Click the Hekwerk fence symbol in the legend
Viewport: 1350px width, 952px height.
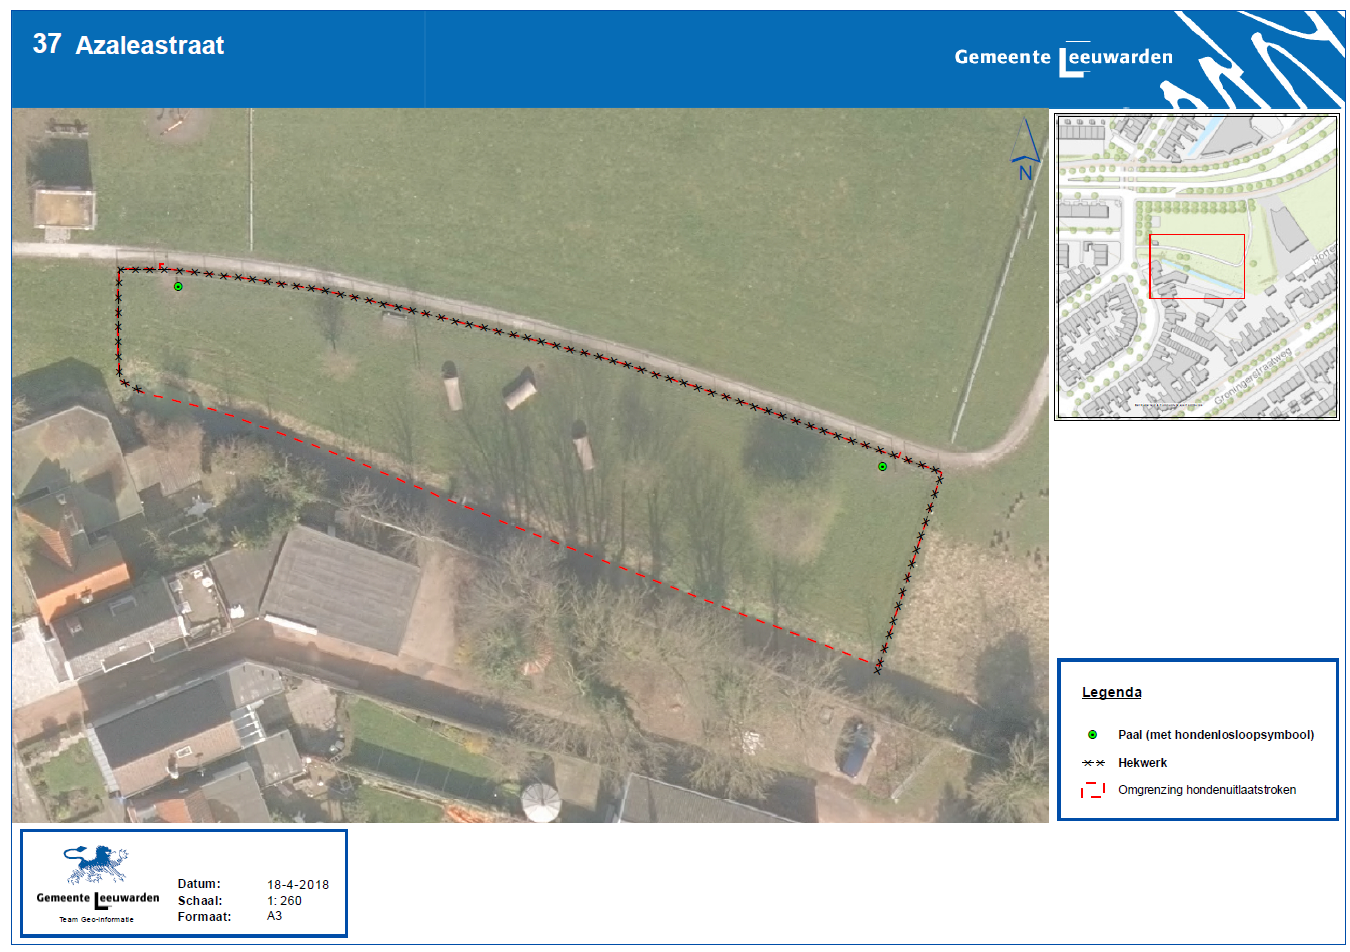[x=1093, y=763]
